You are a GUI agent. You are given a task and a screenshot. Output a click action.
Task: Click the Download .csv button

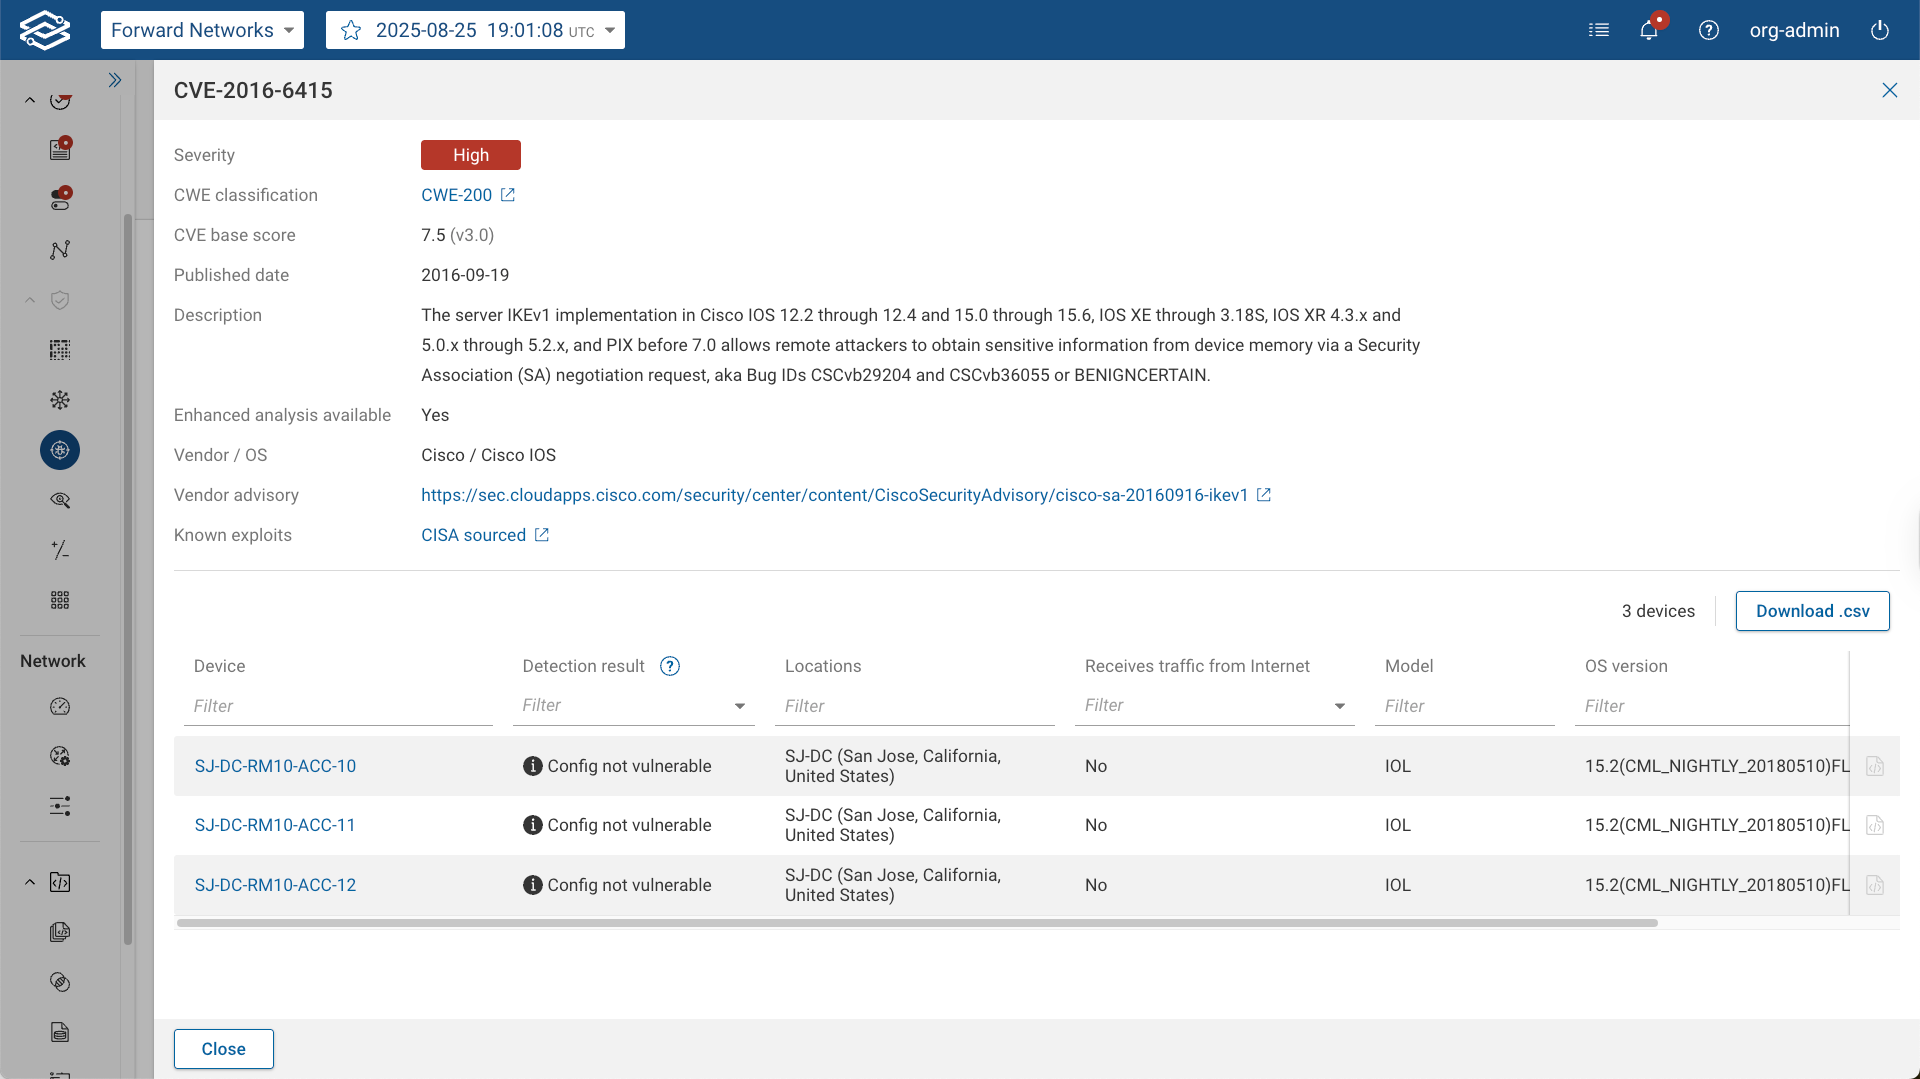pos(1812,610)
